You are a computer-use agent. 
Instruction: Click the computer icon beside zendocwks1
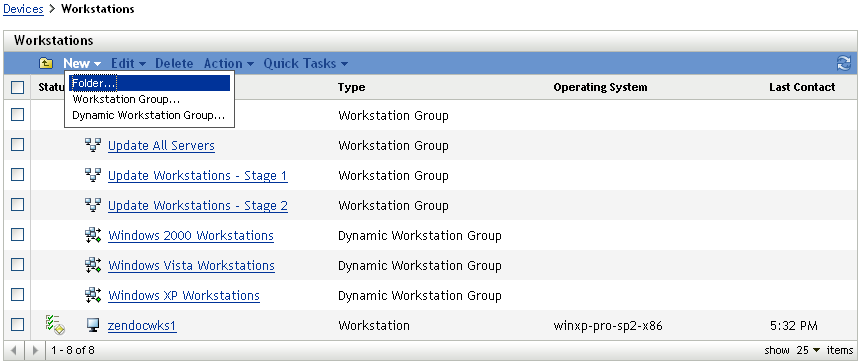(x=93, y=325)
